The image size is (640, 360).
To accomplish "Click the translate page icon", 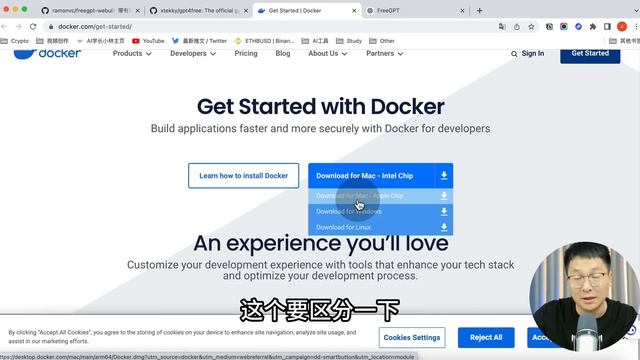I will [502, 27].
